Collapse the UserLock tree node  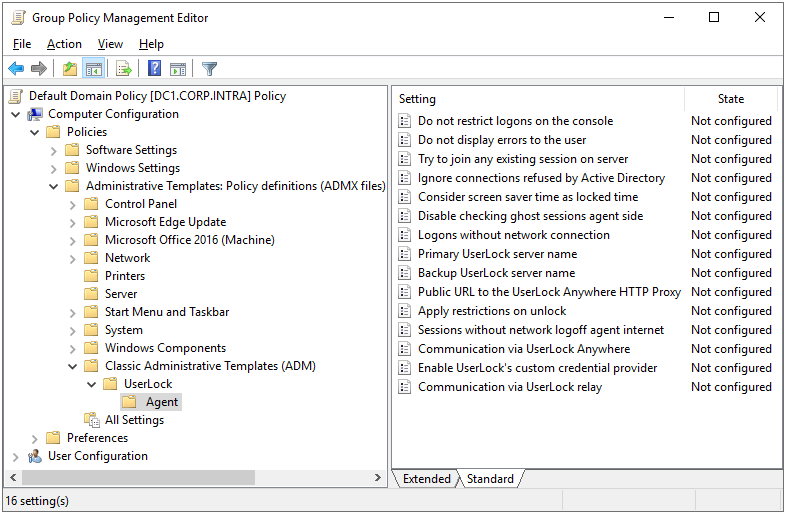pyautogui.click(x=92, y=384)
